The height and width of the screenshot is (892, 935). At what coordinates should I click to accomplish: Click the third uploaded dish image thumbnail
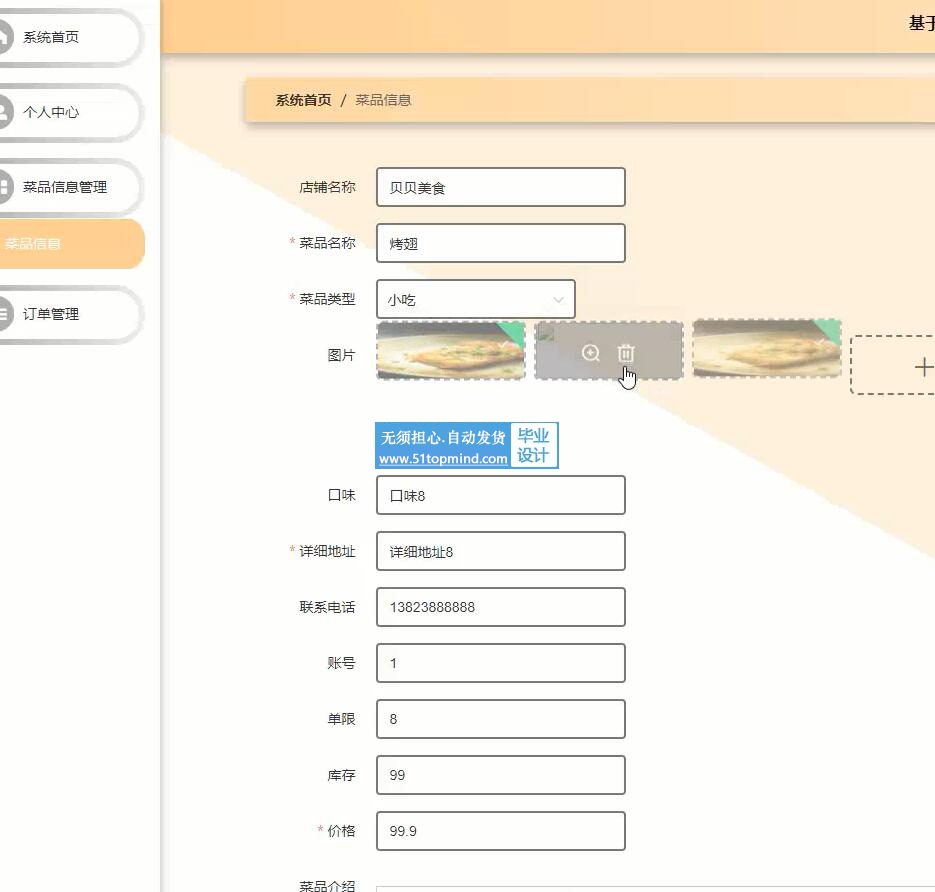tap(767, 349)
